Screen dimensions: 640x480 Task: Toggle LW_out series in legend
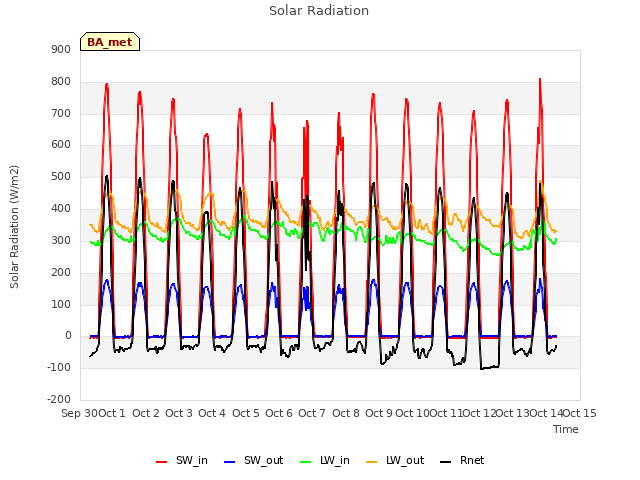pos(395,460)
